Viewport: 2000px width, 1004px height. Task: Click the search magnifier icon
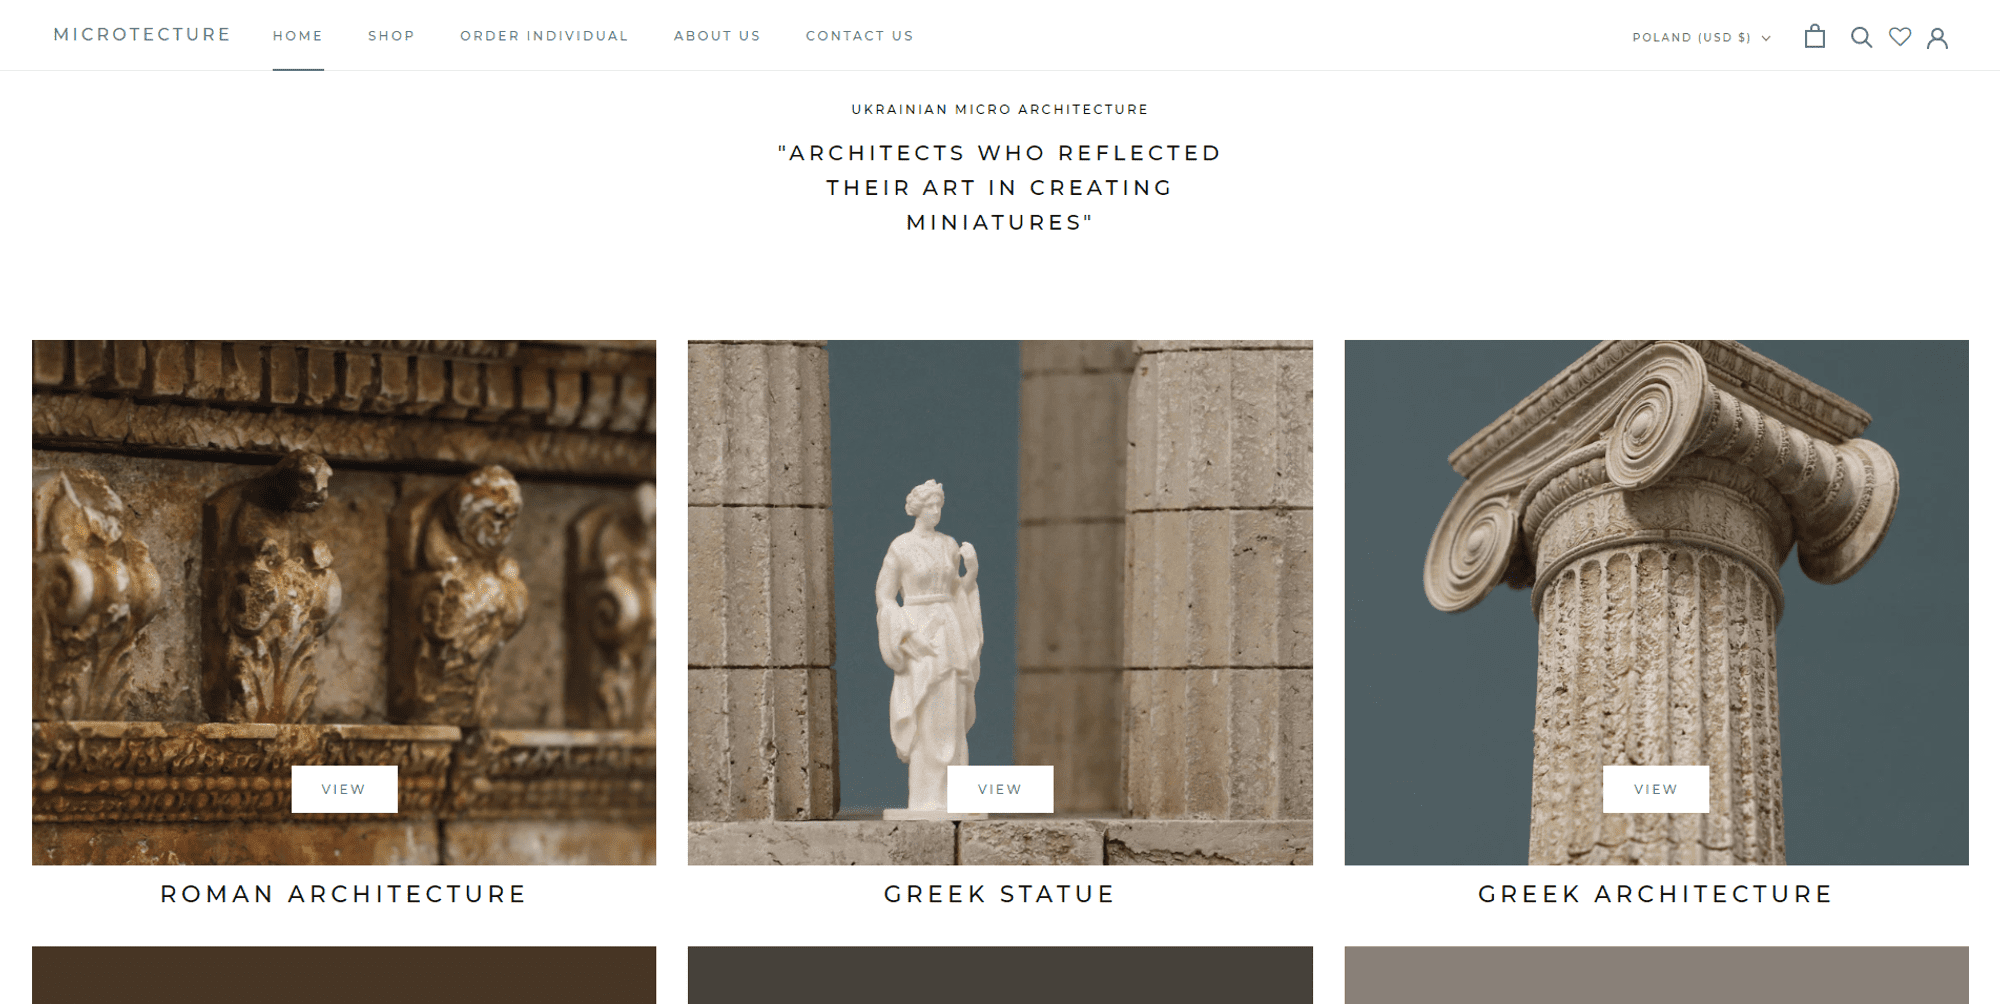tap(1860, 37)
